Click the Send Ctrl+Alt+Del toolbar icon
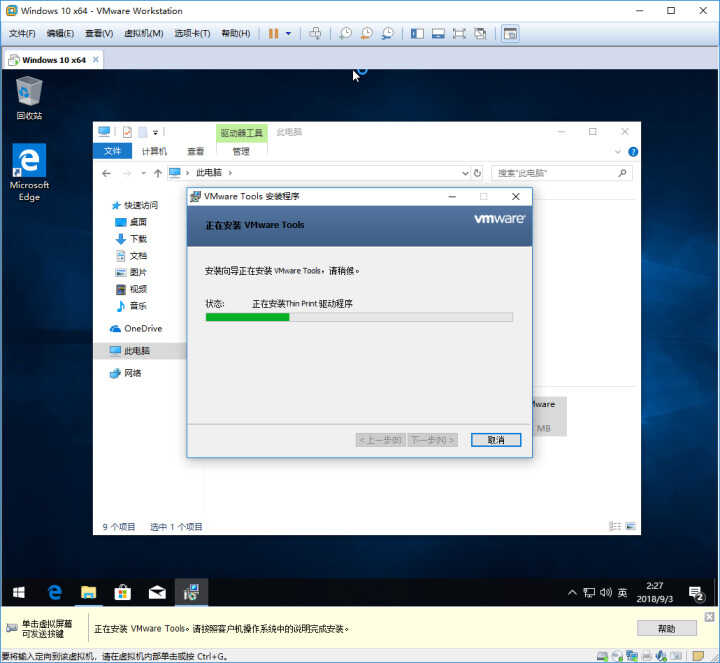This screenshot has width=720, height=663. (315, 34)
